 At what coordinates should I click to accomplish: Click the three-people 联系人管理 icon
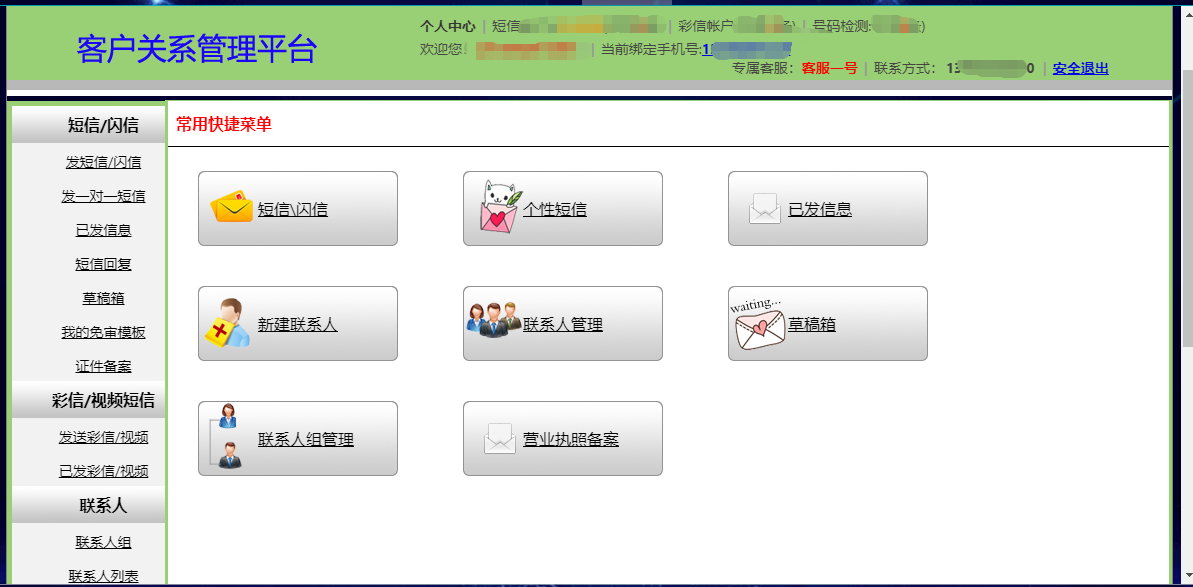click(494, 319)
